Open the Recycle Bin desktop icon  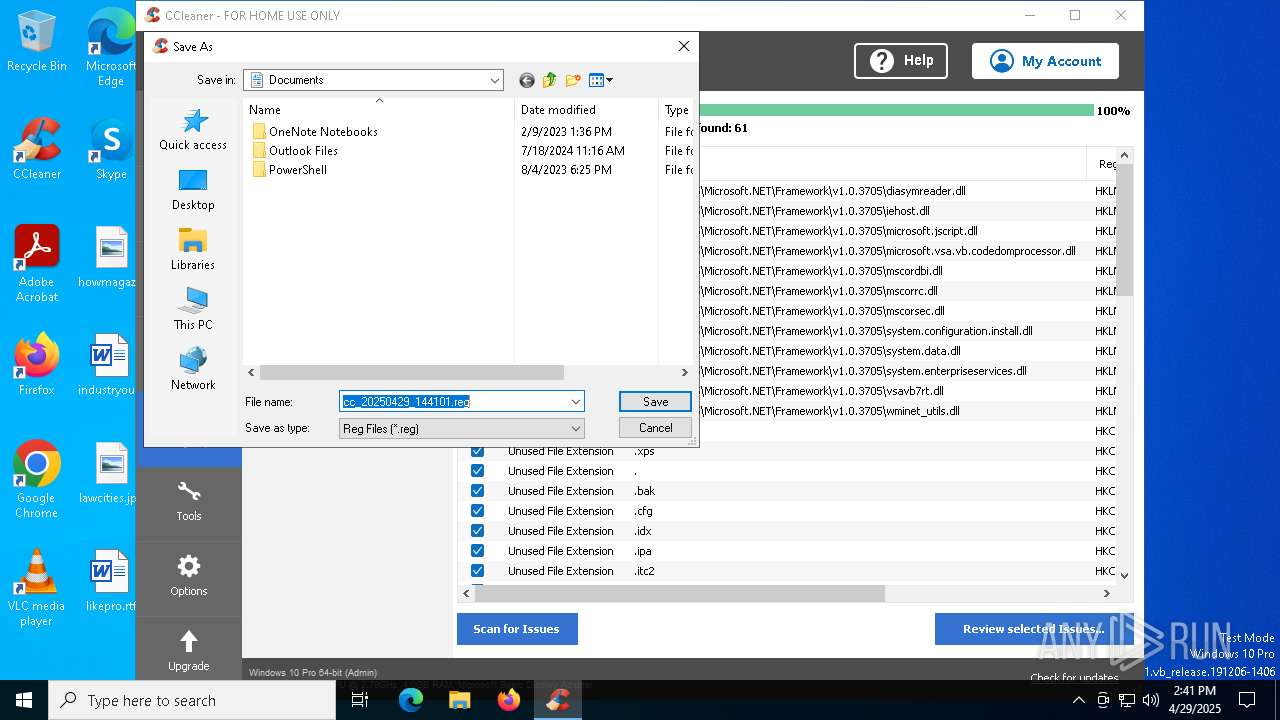point(37,42)
